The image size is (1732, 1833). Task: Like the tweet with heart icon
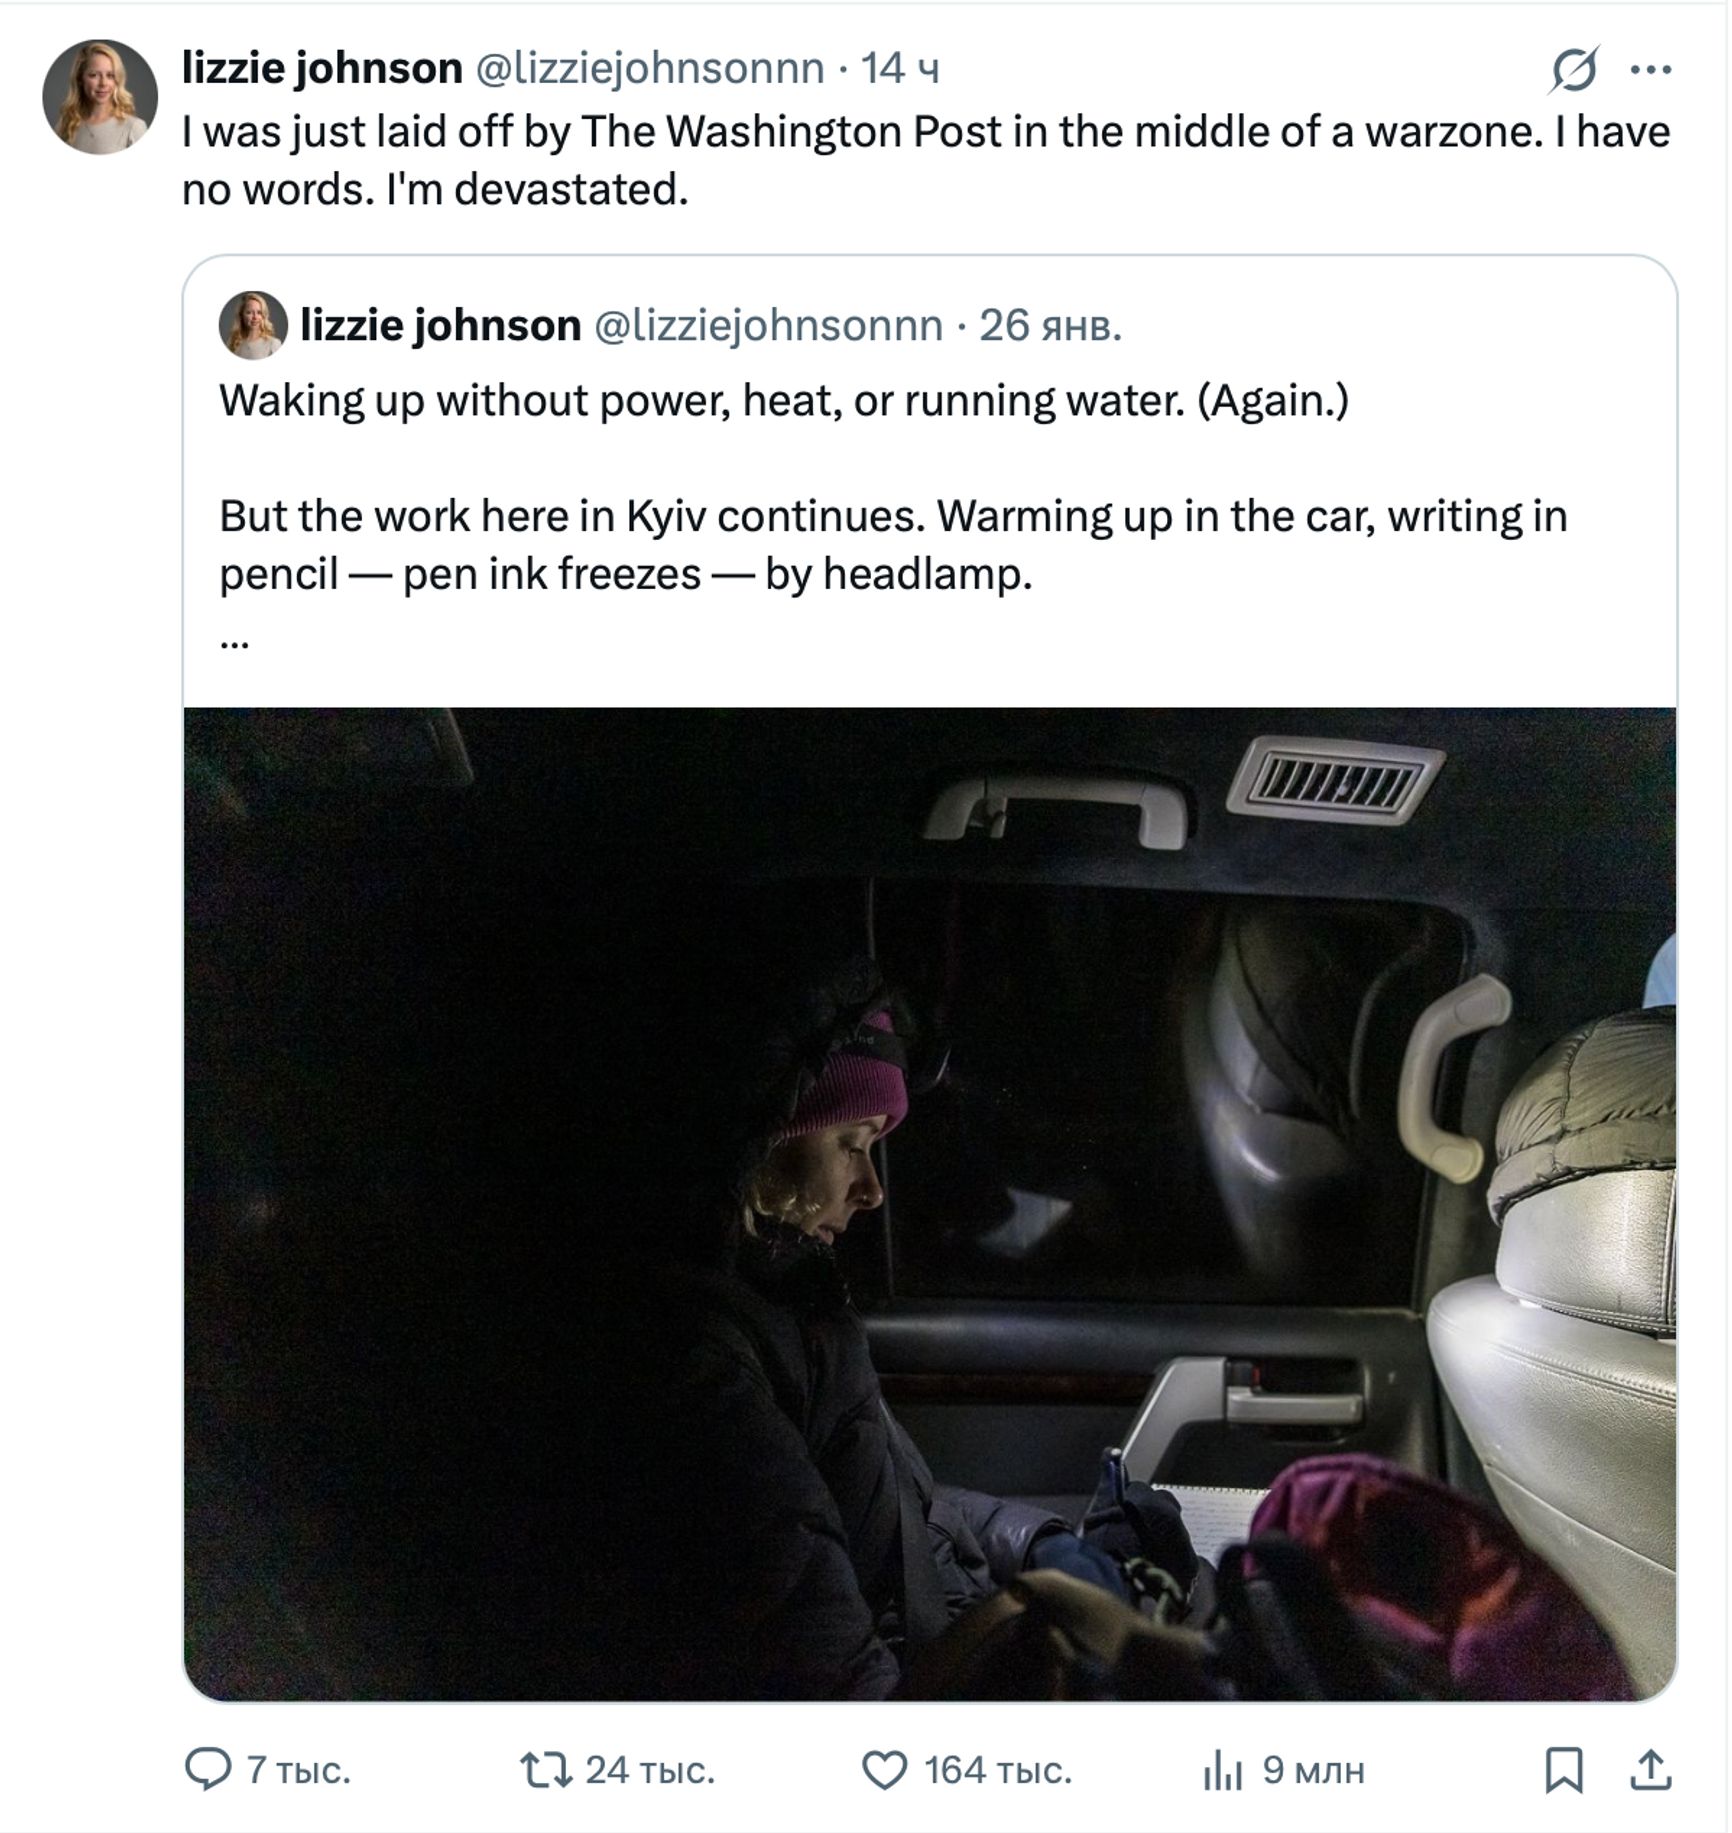tap(884, 1769)
